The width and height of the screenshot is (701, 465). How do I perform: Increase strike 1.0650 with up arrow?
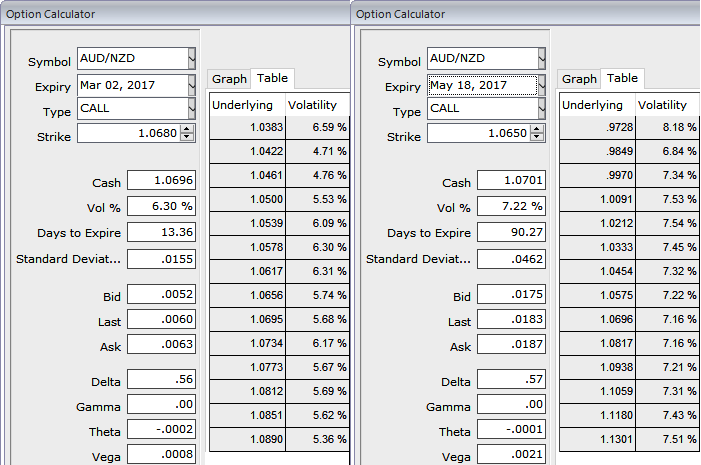tap(537, 129)
